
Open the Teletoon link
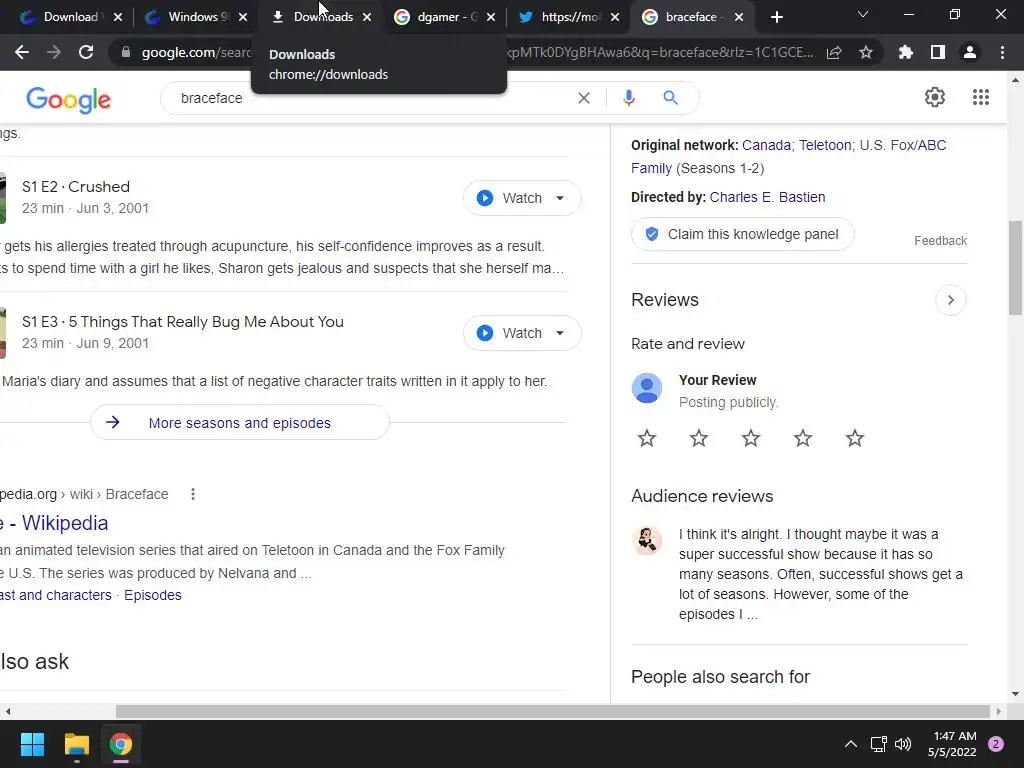(825, 145)
